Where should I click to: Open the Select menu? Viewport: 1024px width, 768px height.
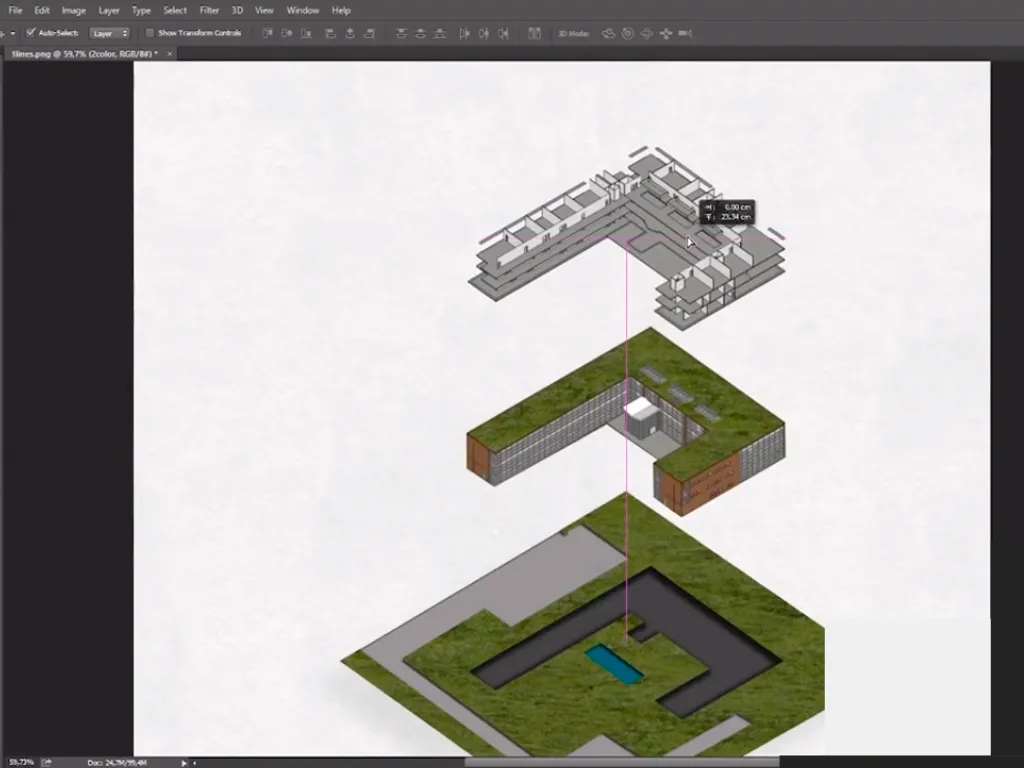tap(175, 10)
